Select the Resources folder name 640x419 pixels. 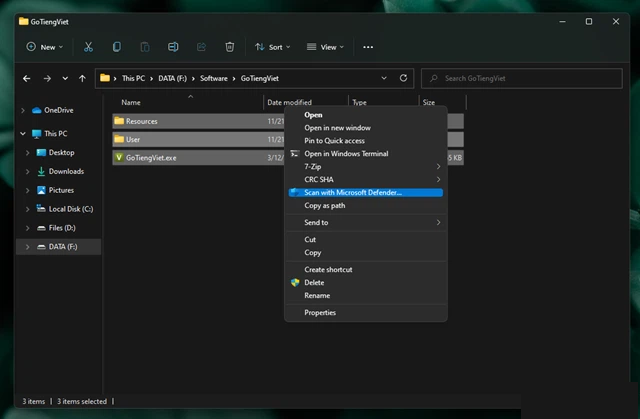point(141,121)
